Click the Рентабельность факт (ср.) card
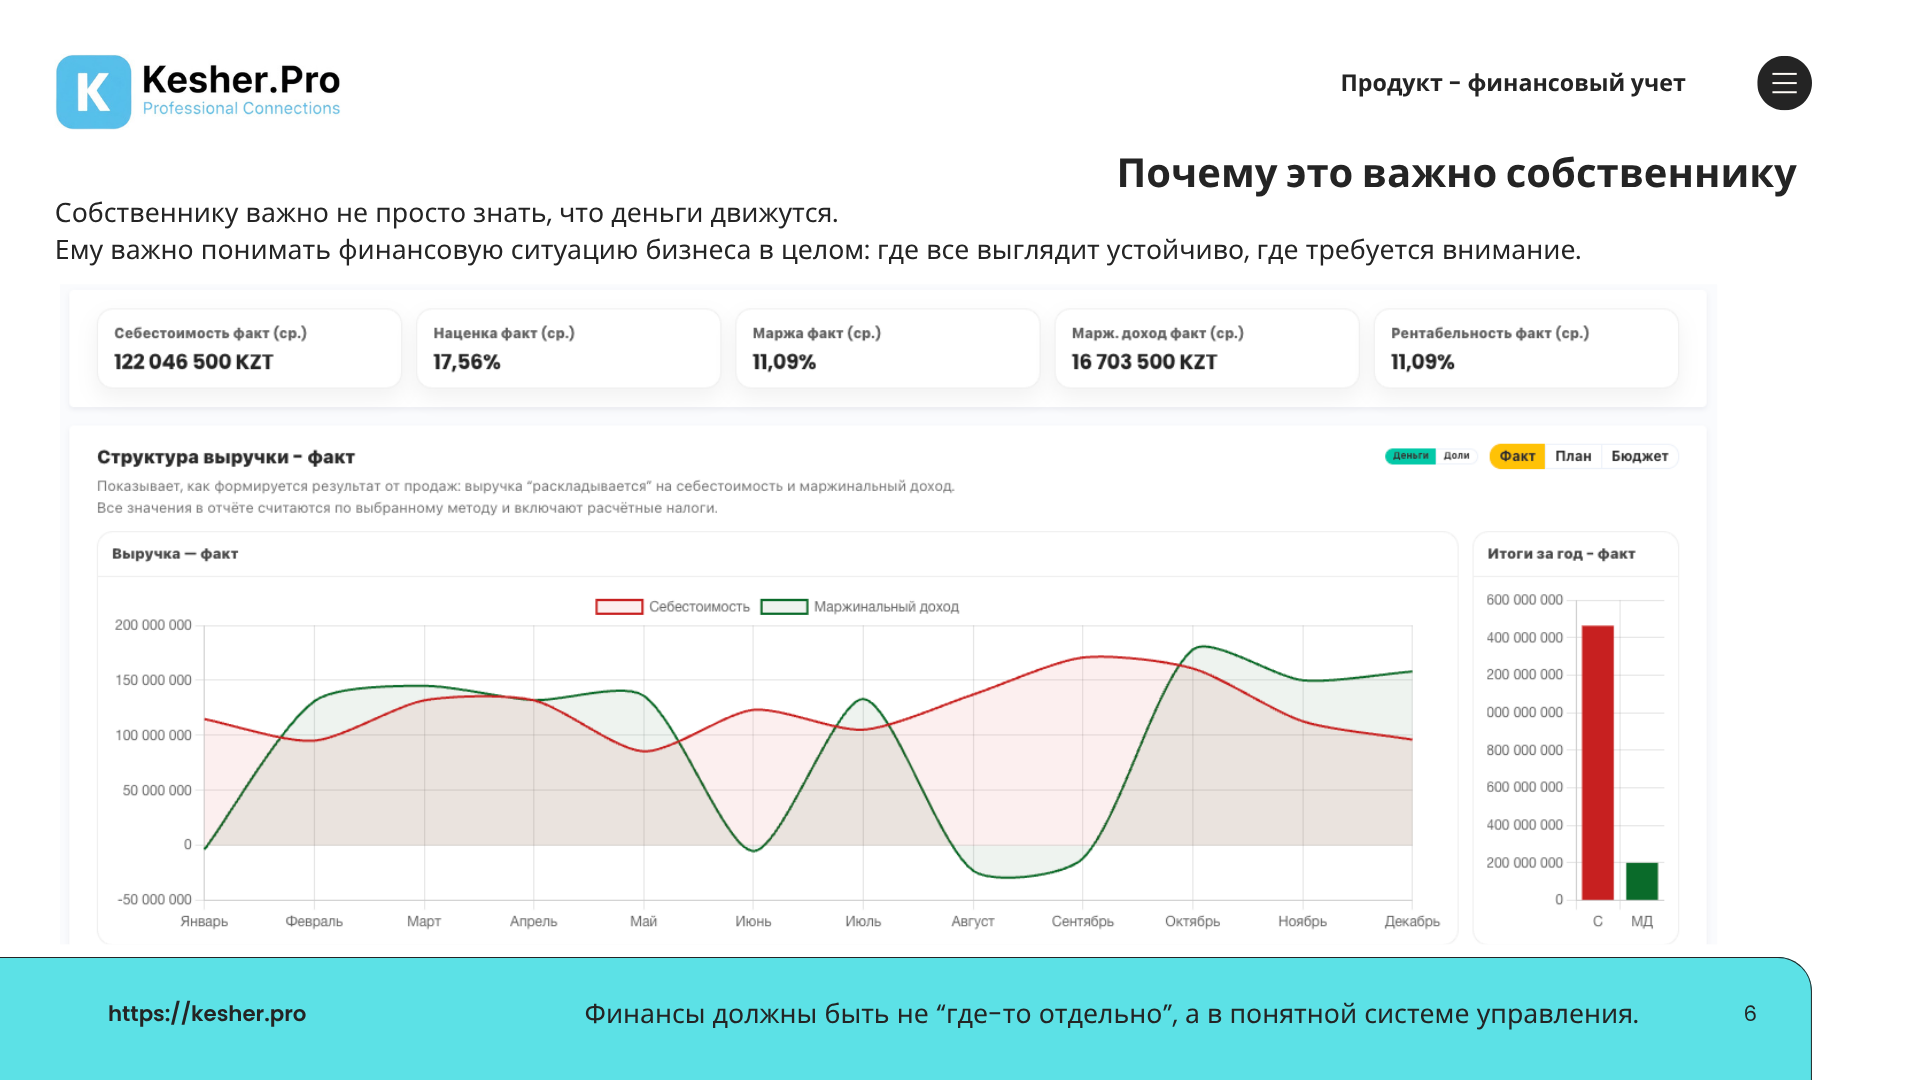 click(x=1526, y=348)
